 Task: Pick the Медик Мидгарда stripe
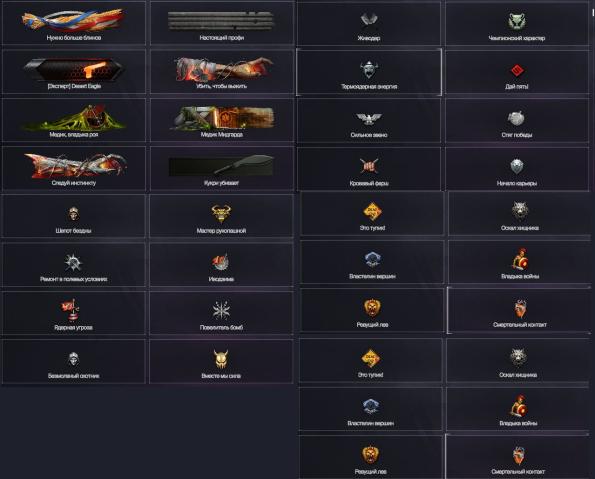point(222,120)
